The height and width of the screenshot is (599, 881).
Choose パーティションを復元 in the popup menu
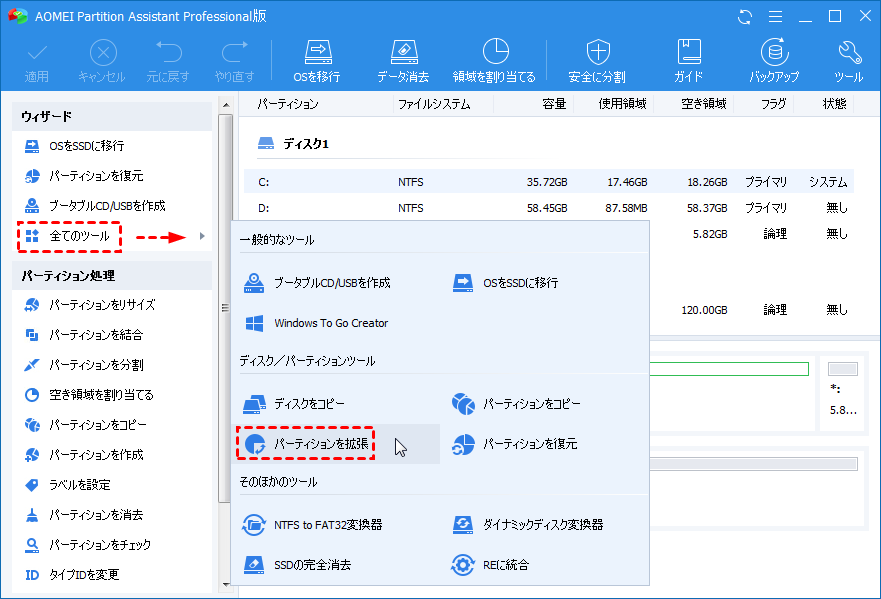pos(514,444)
